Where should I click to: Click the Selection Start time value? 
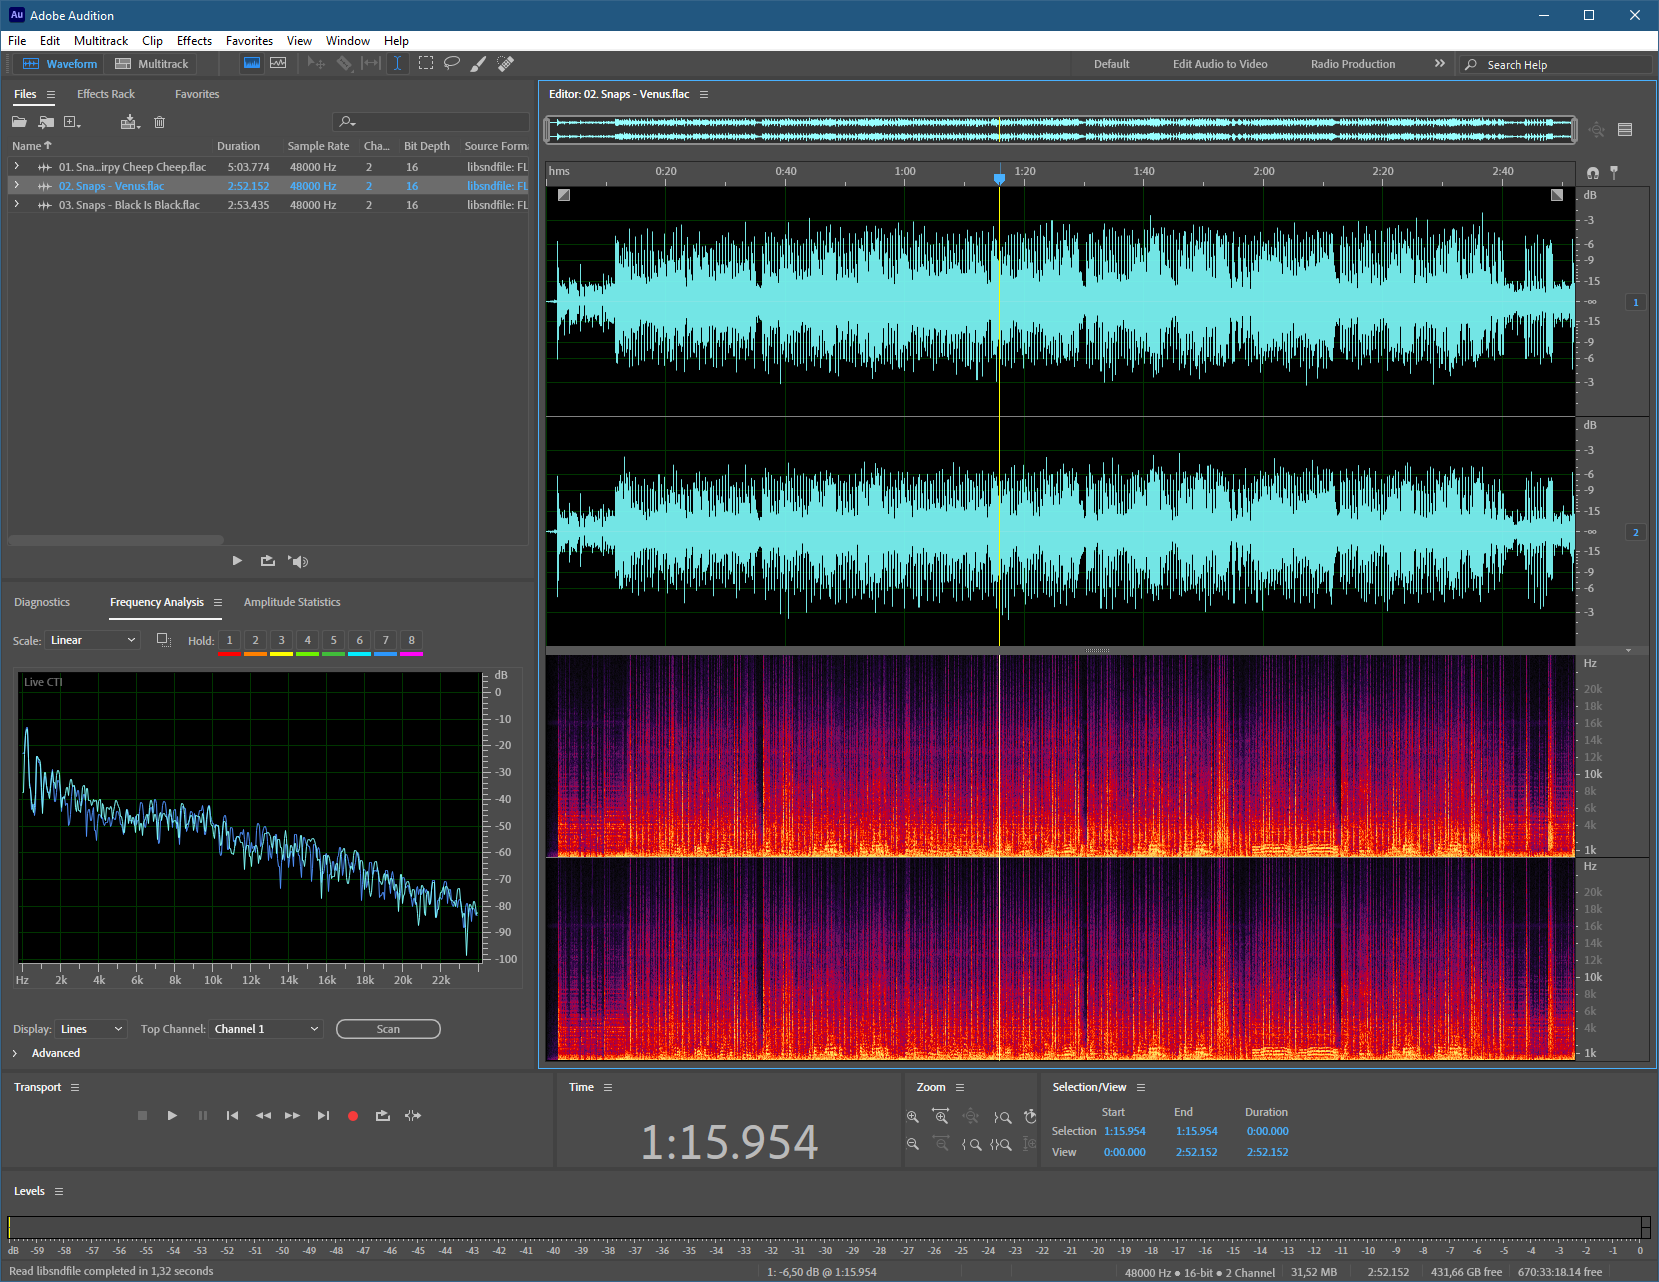tap(1125, 1131)
